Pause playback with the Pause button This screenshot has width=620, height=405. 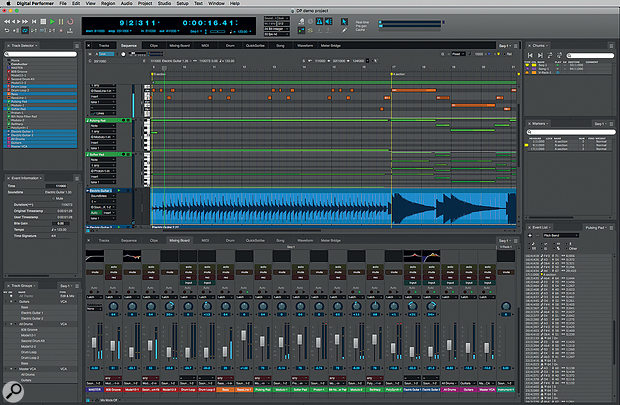tap(61, 21)
